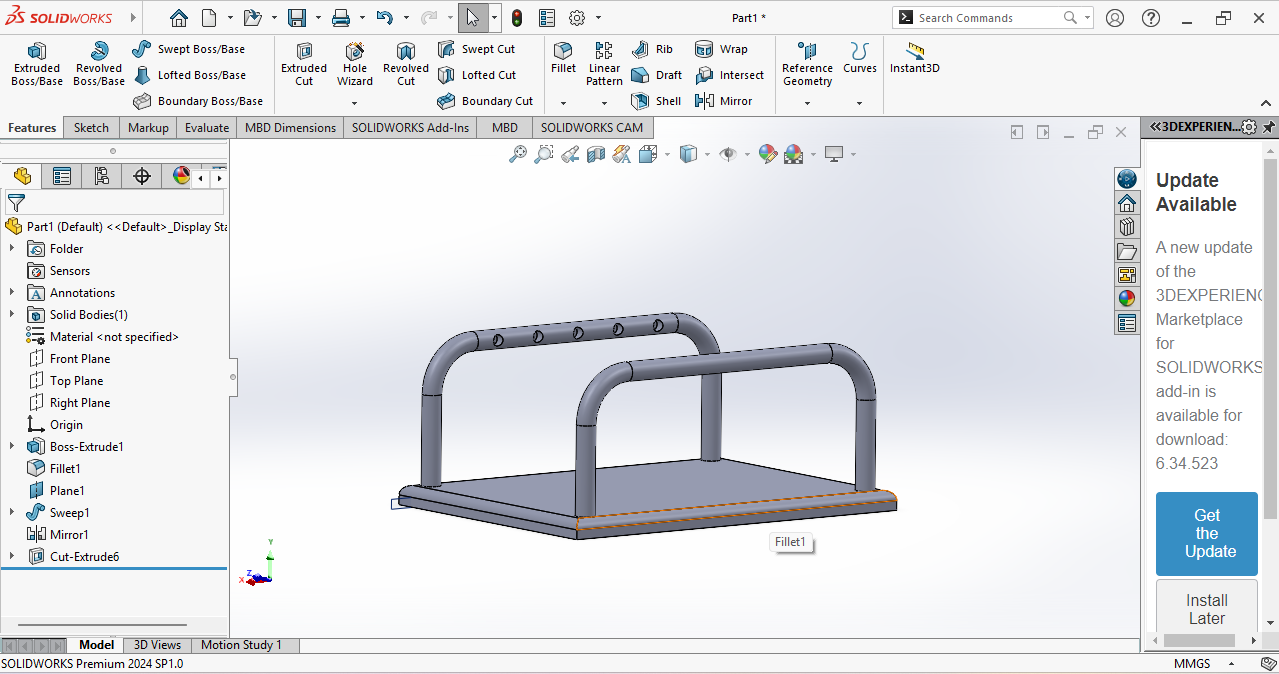
Task: Choose Boundary Boss/Base feature
Action: (x=198, y=101)
